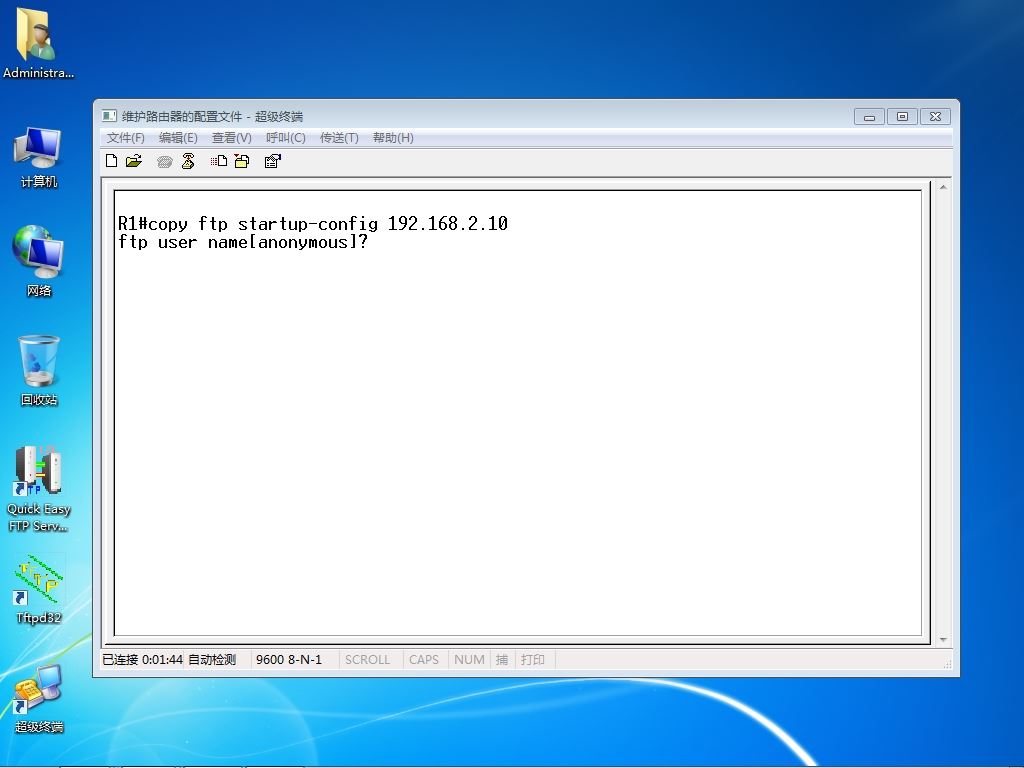Click the New connection toolbar icon
The height and width of the screenshot is (768, 1024).
tap(112, 161)
